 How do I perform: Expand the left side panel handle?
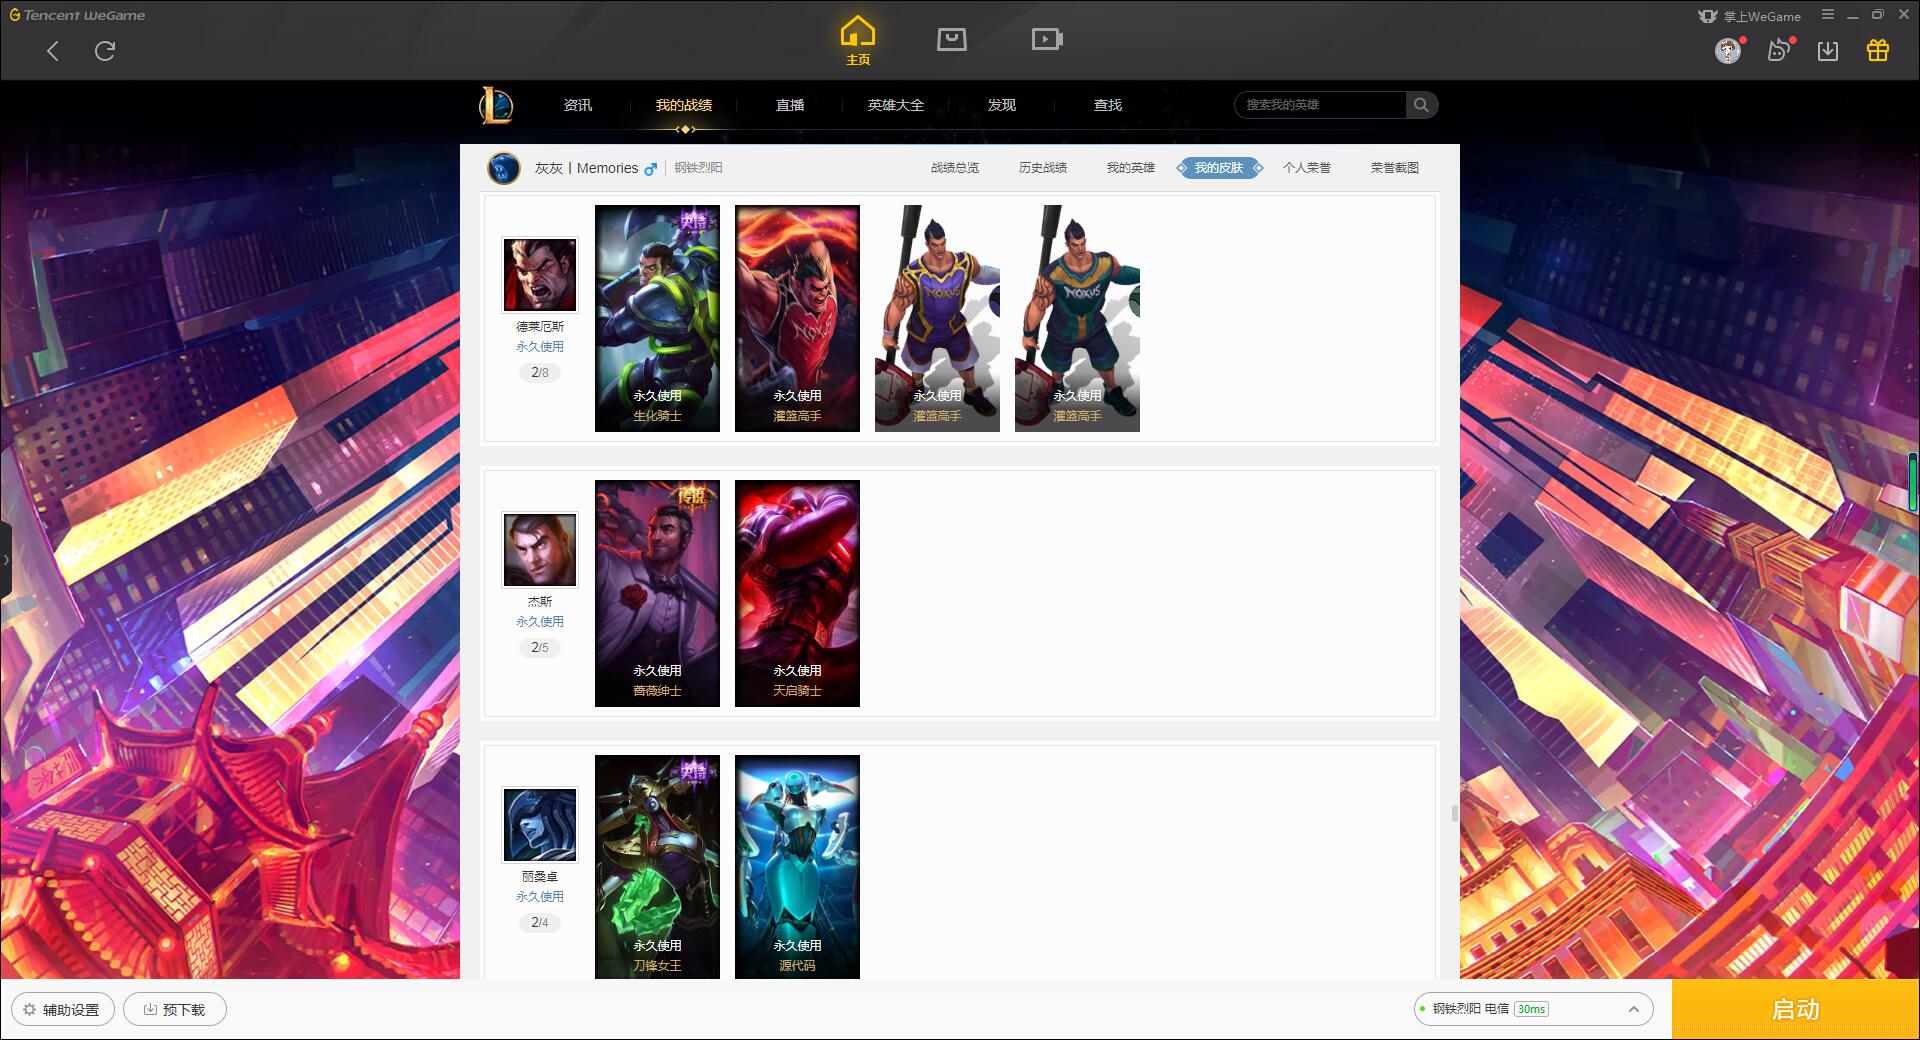coord(5,560)
